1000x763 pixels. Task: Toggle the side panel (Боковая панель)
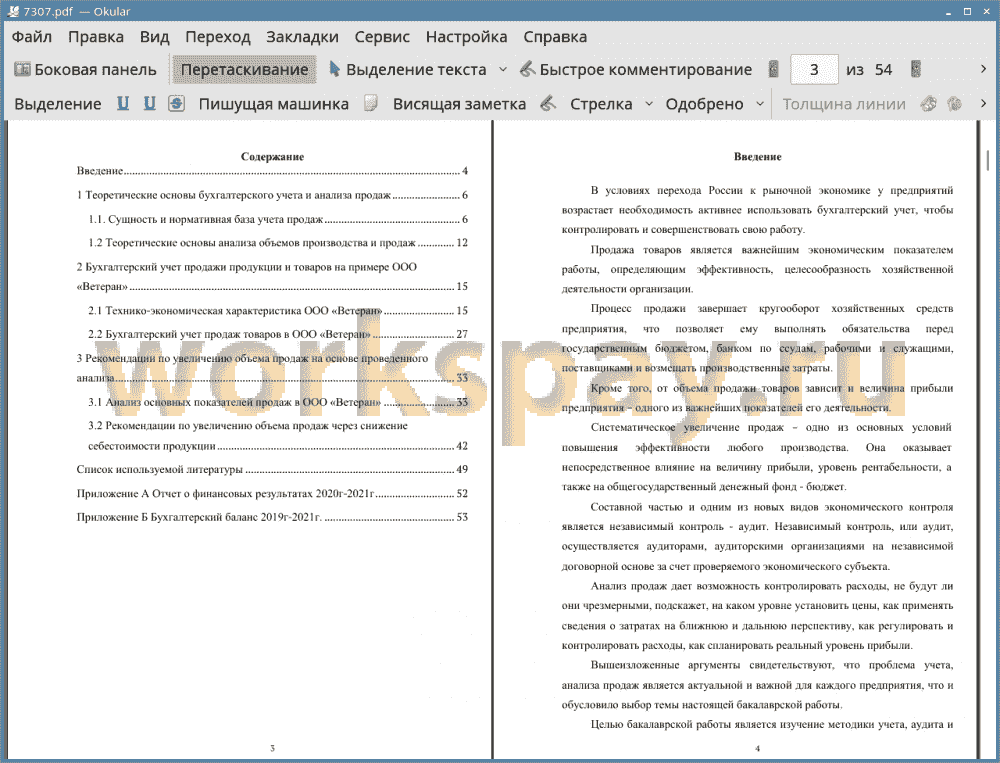point(85,70)
